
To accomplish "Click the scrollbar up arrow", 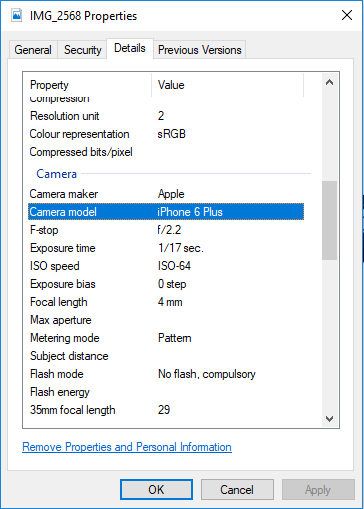I will (329, 82).
